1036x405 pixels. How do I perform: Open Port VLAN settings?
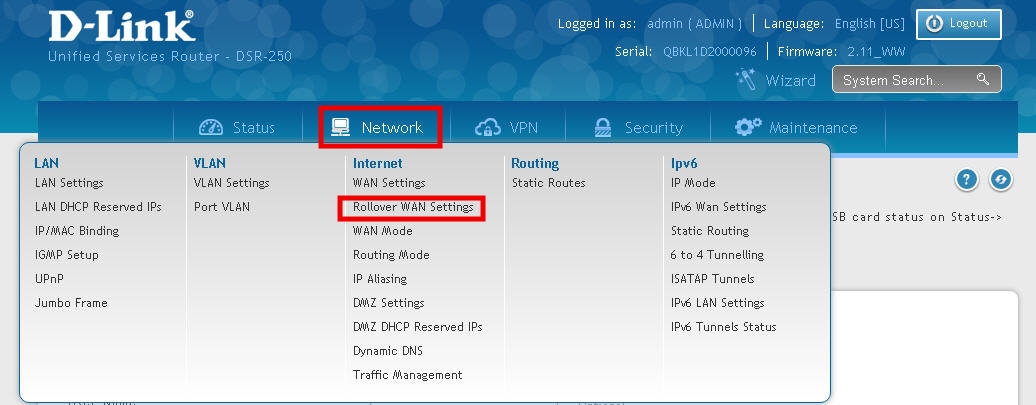click(x=222, y=207)
